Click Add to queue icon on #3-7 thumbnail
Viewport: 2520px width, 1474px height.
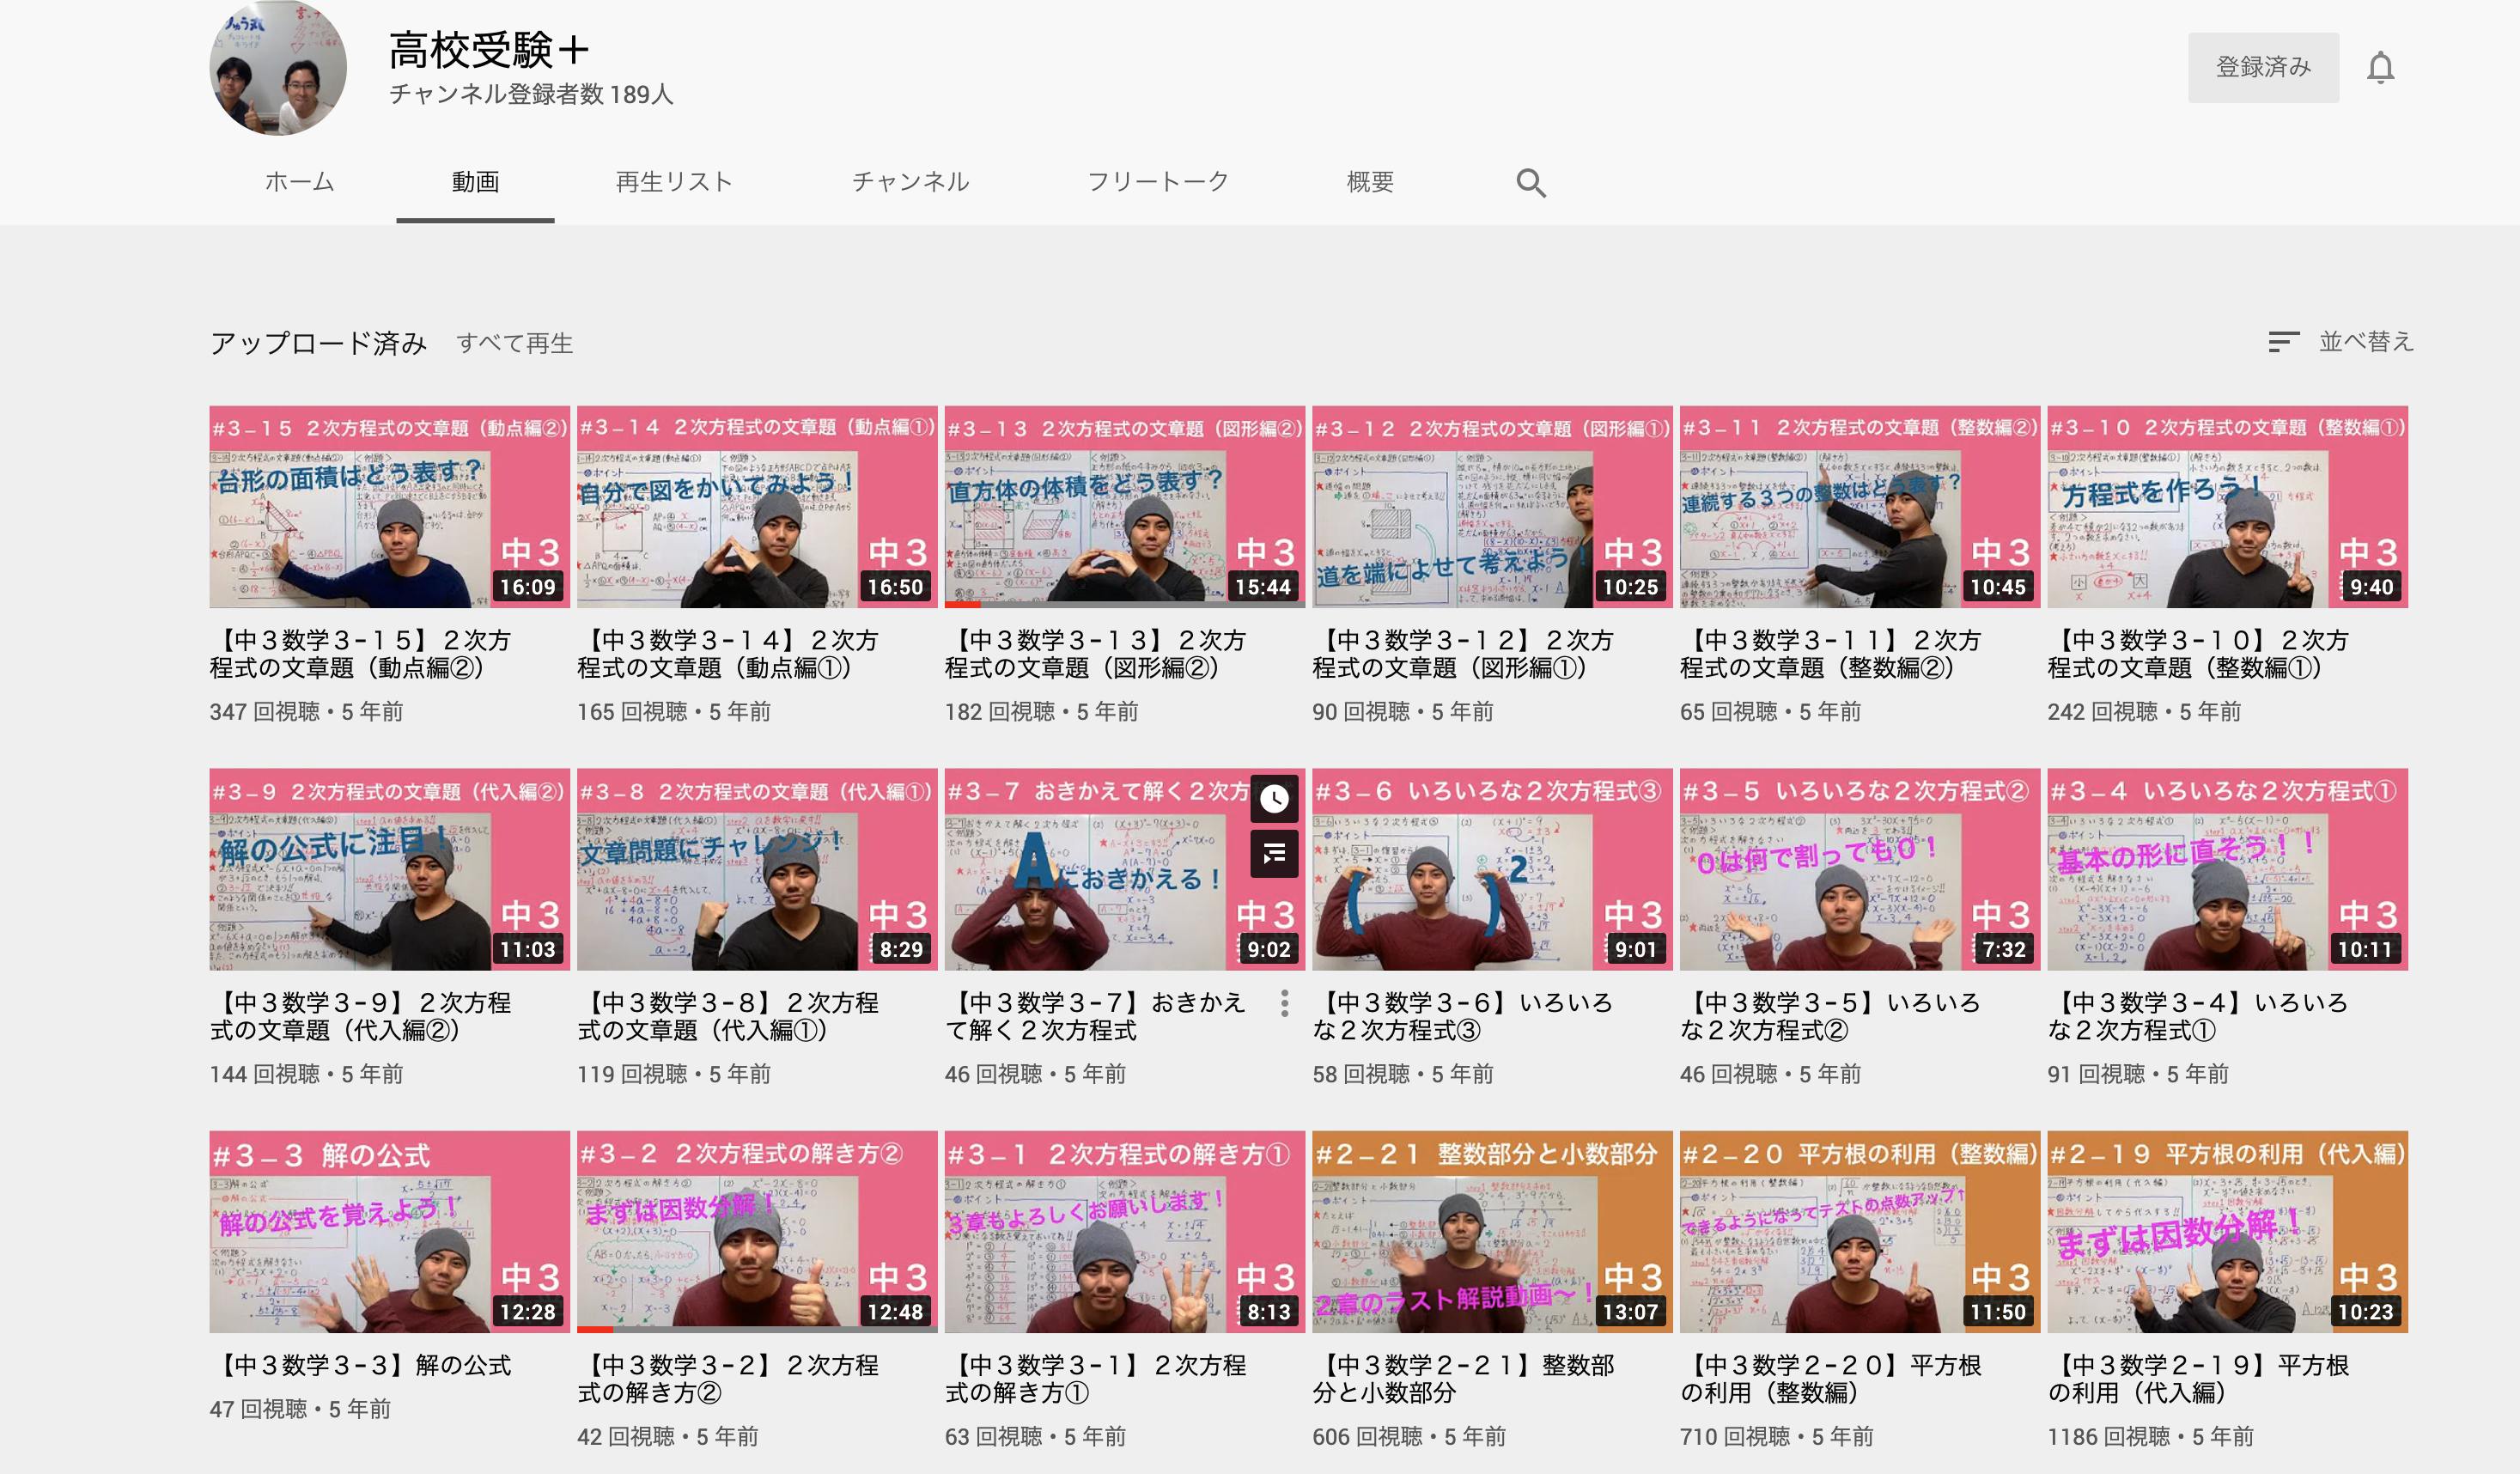tap(1274, 853)
